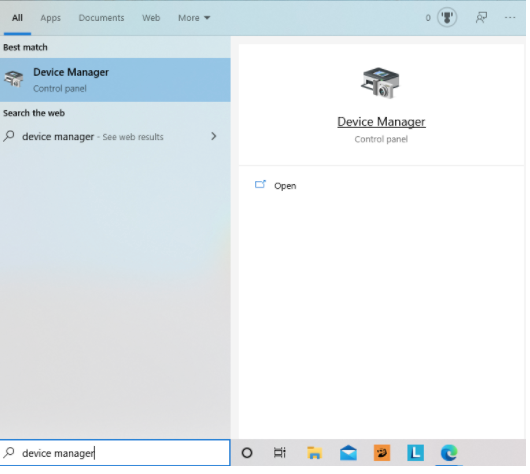Open the three-dot options menu
The width and height of the screenshot is (530, 474).
(509, 17)
